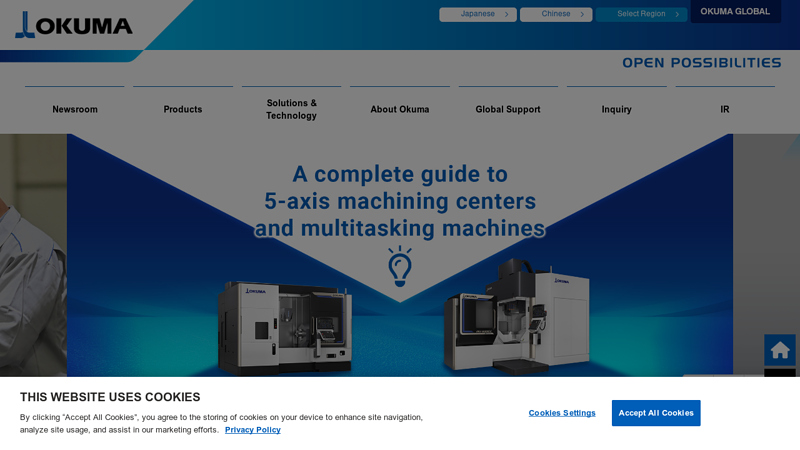
Task: Switch to the Japanese site
Action: 478,14
